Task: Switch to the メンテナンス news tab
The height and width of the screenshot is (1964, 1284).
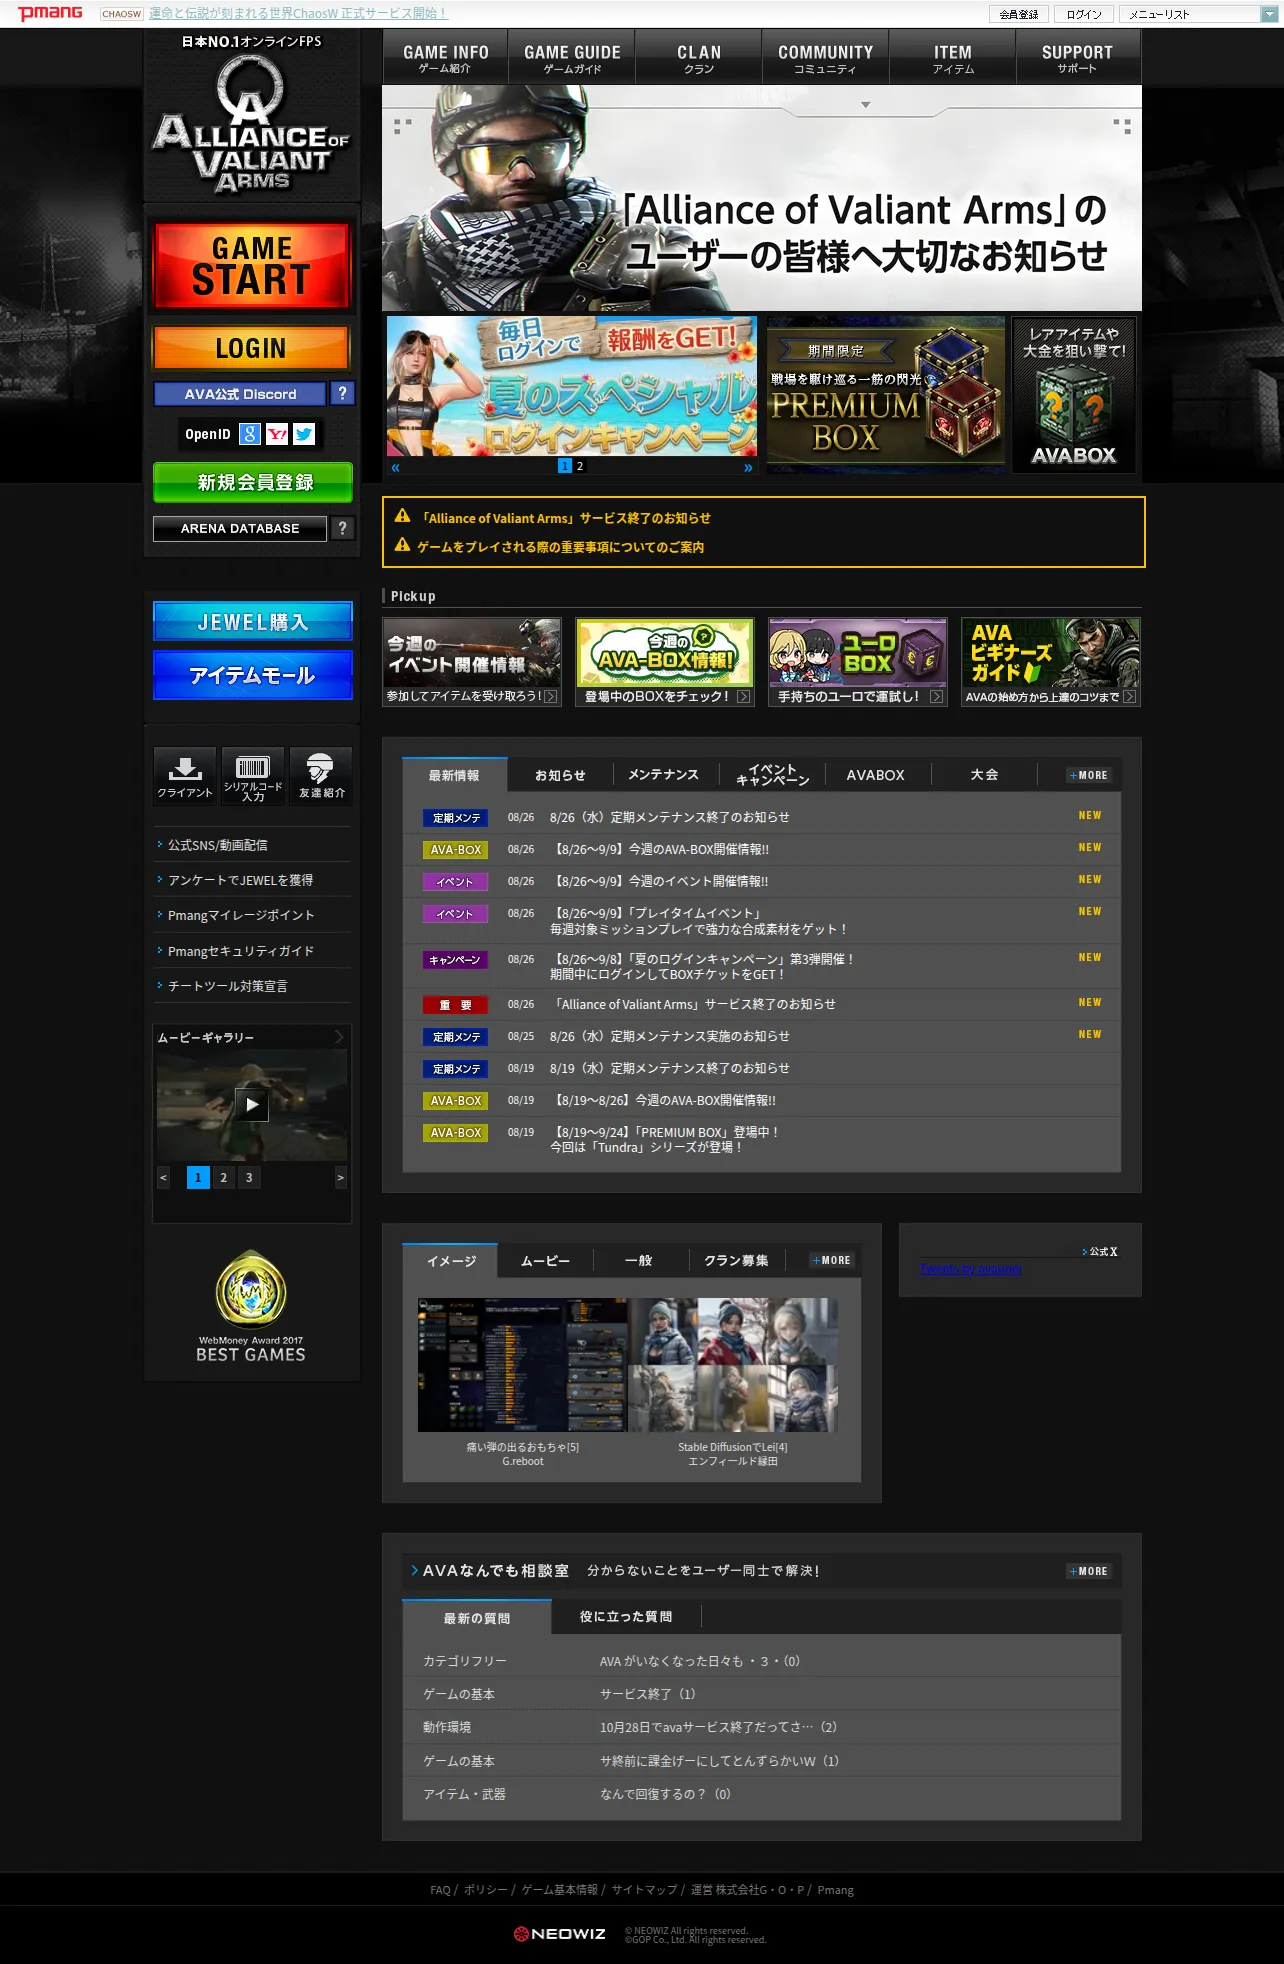Action: (x=663, y=775)
